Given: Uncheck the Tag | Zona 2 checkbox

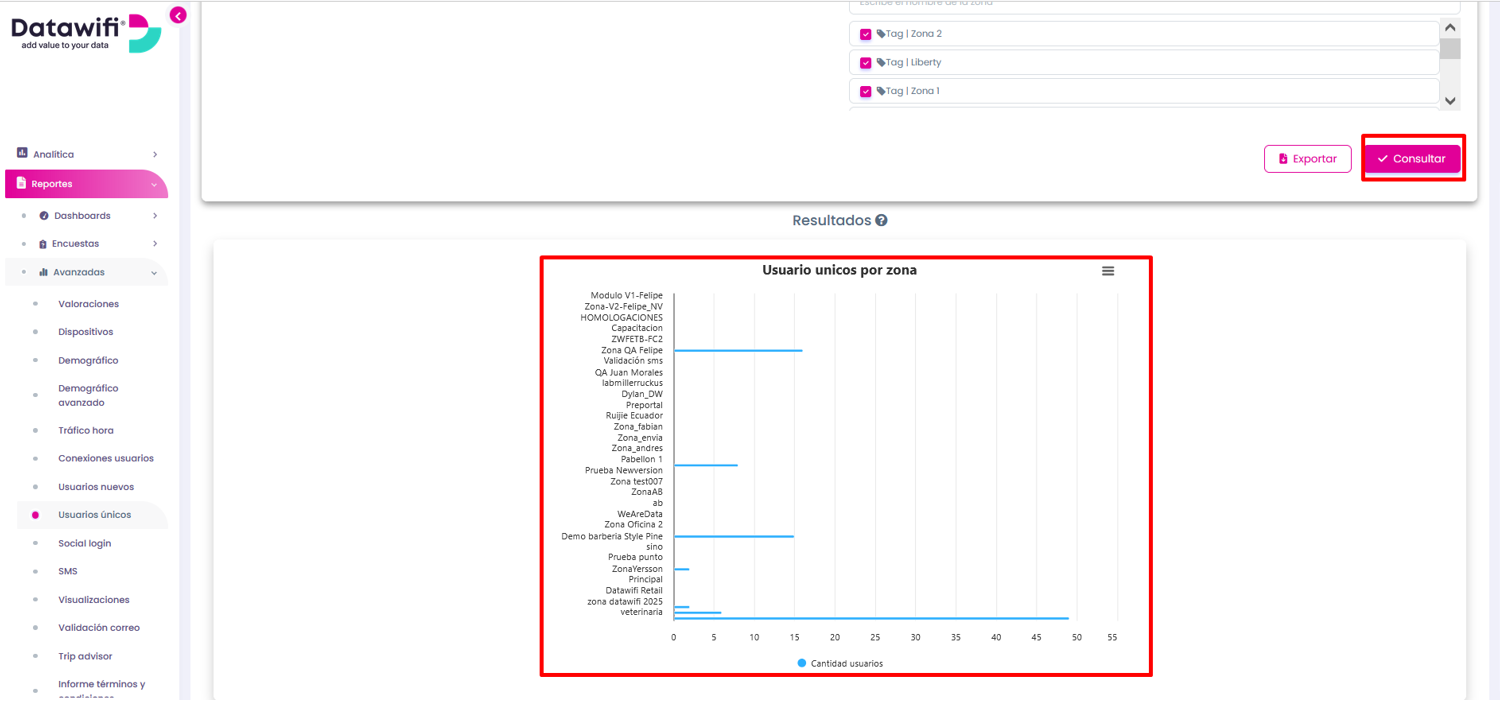Looking at the screenshot, I should coord(865,34).
